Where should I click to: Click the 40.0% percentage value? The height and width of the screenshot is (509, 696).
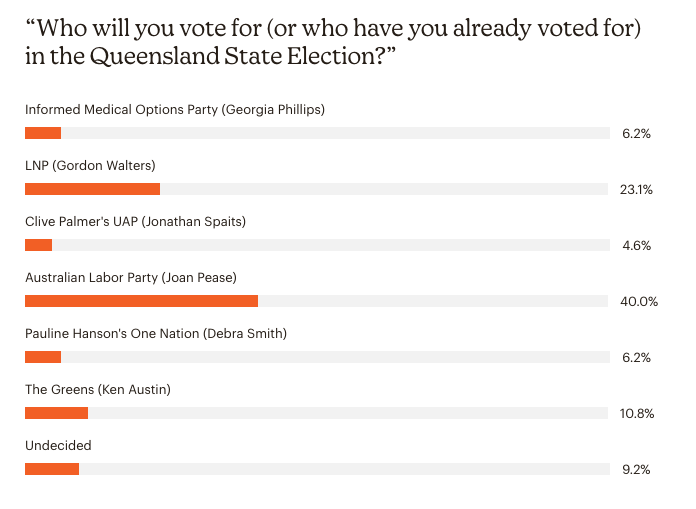pos(639,302)
